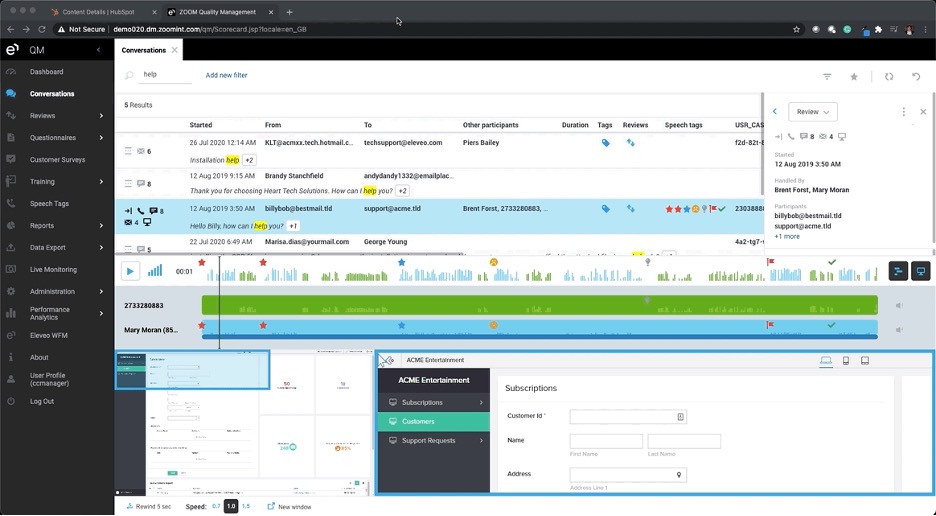This screenshot has height=516, width=936.
Task: Click the lightbulb marker on the waveform
Action: coord(648,262)
